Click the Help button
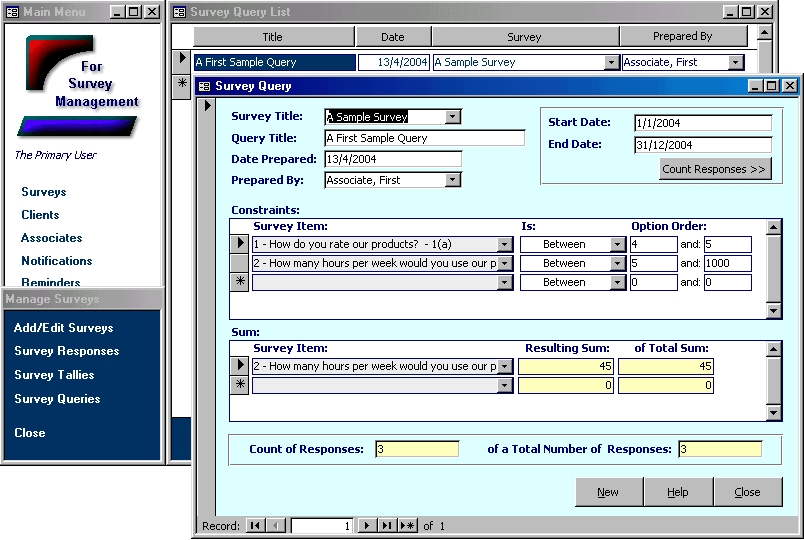 coord(677,492)
